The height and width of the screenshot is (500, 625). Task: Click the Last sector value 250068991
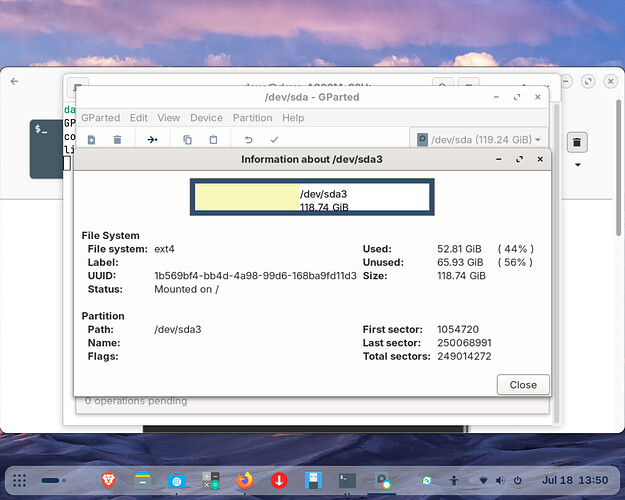(x=464, y=343)
